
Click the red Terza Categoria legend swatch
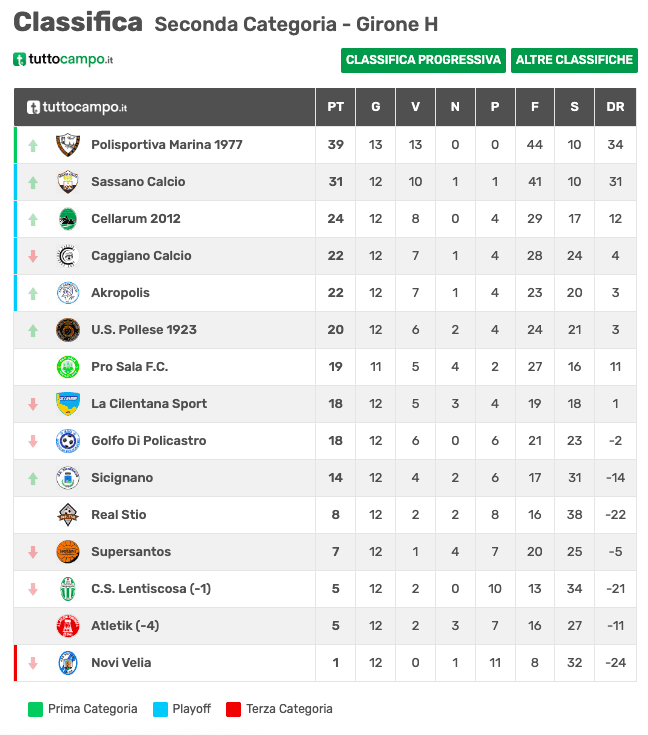234,709
